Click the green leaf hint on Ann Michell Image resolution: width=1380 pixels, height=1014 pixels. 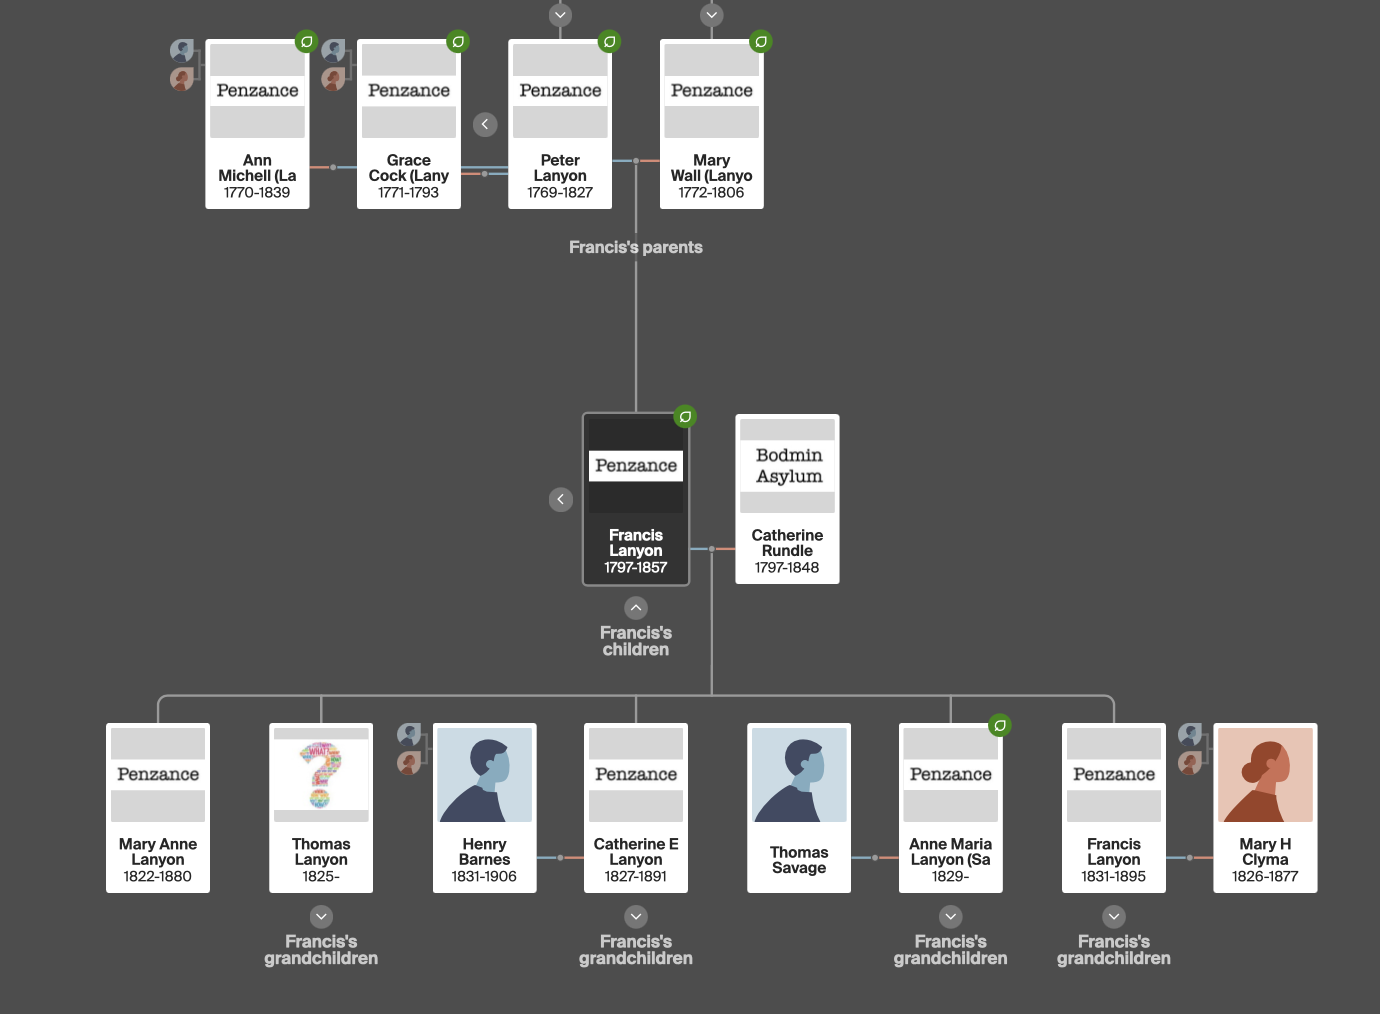(x=306, y=42)
